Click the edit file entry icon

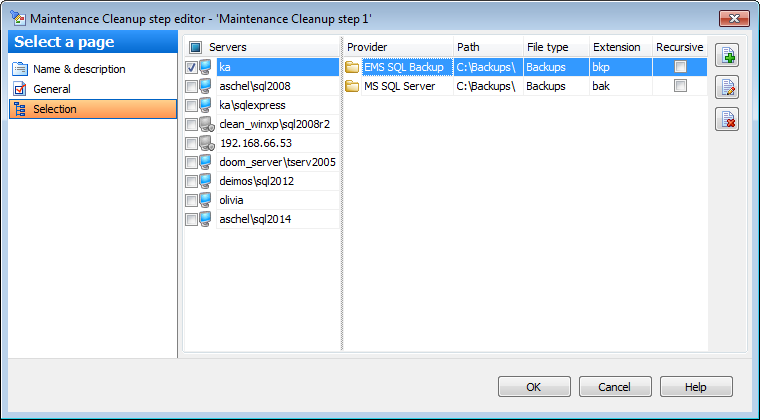[x=727, y=88]
